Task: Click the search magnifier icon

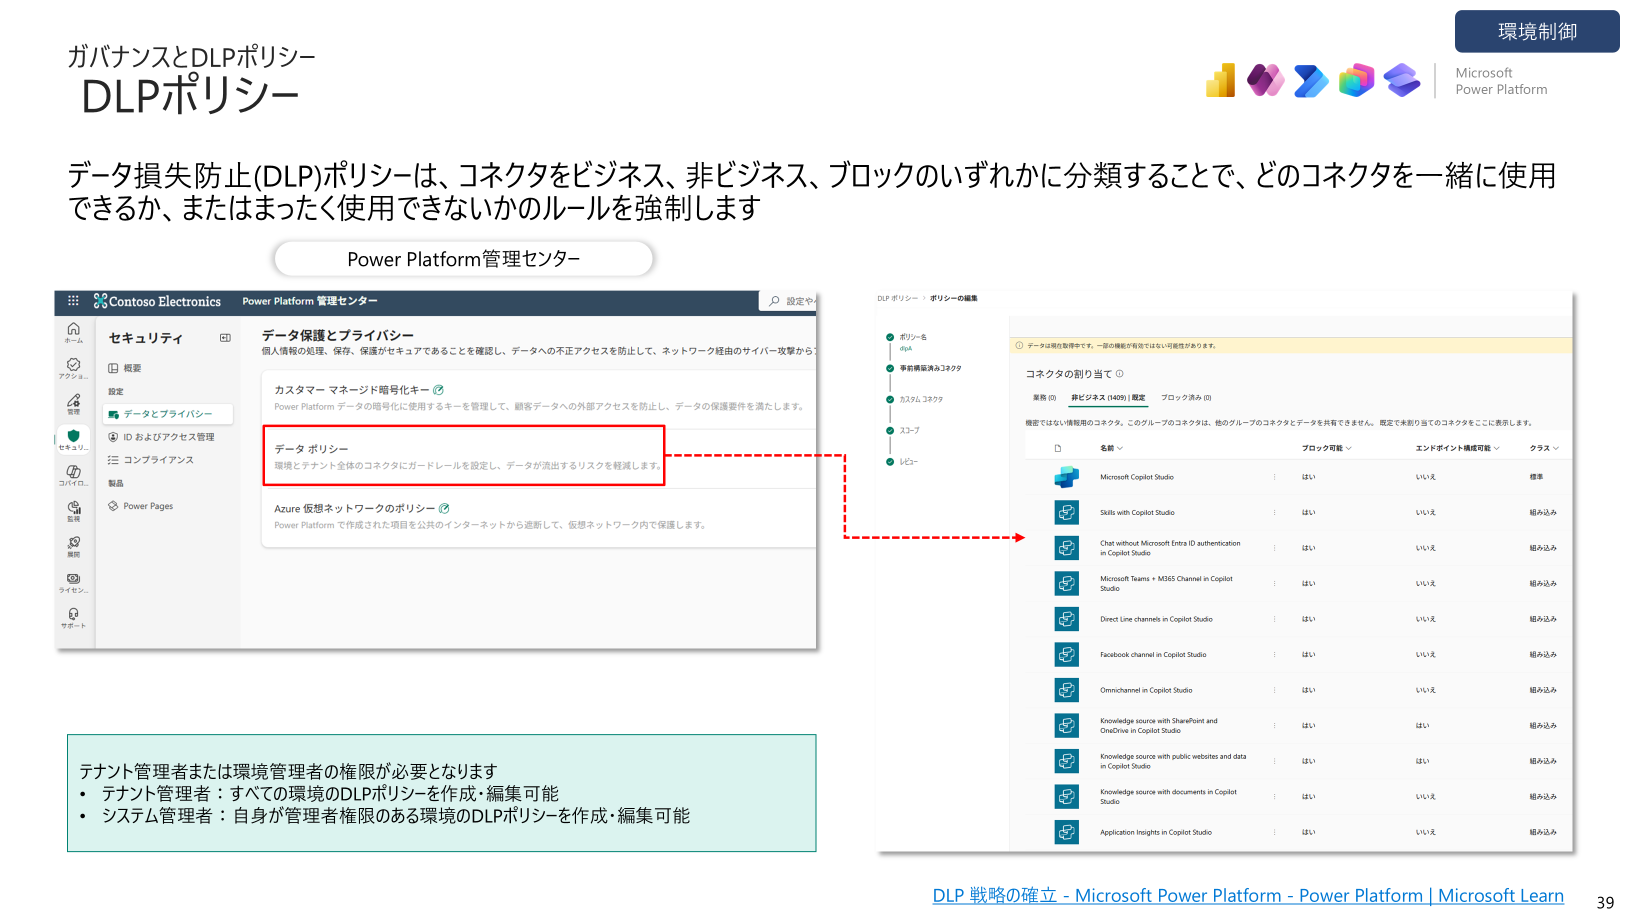Action: pos(774,301)
